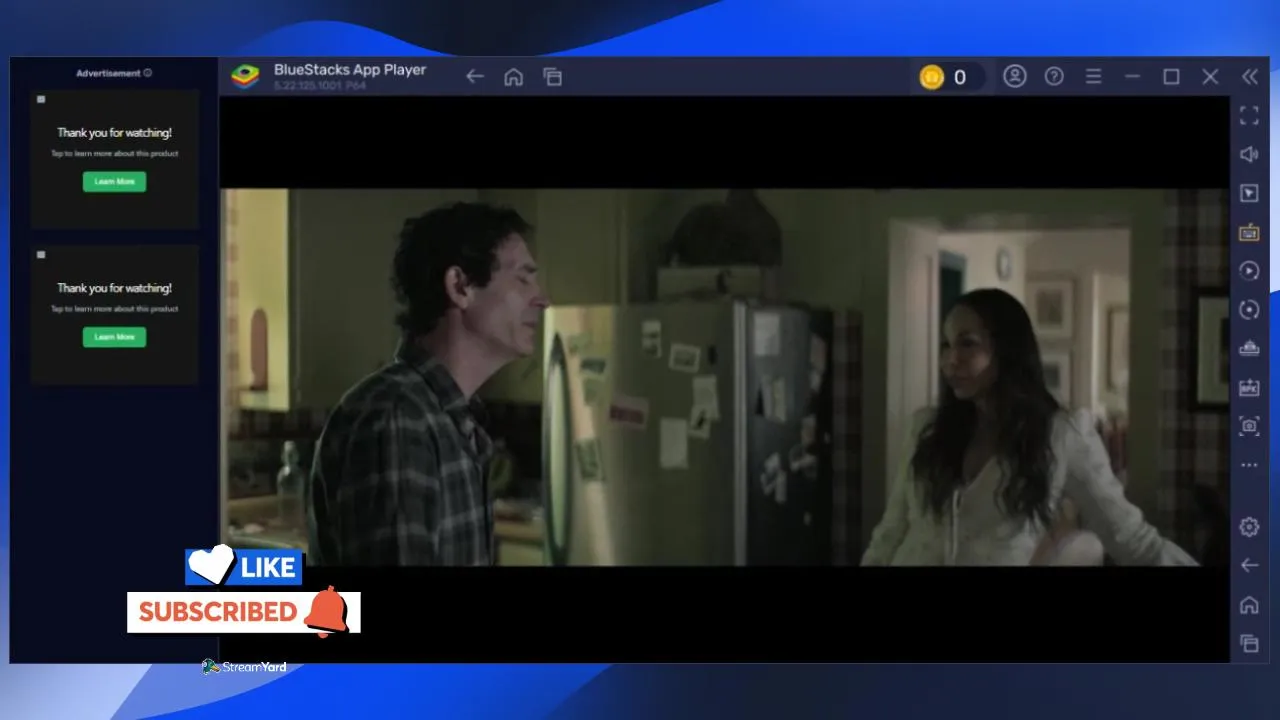Click the 'Advertisement' label

tap(108, 73)
